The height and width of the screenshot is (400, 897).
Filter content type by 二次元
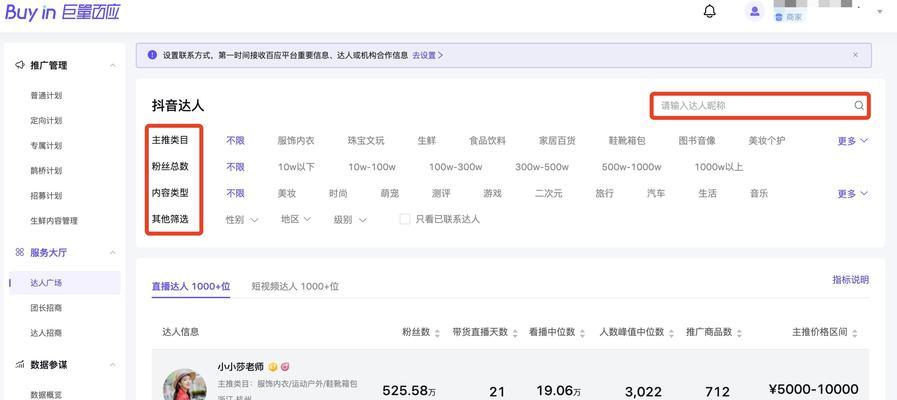pyautogui.click(x=549, y=193)
